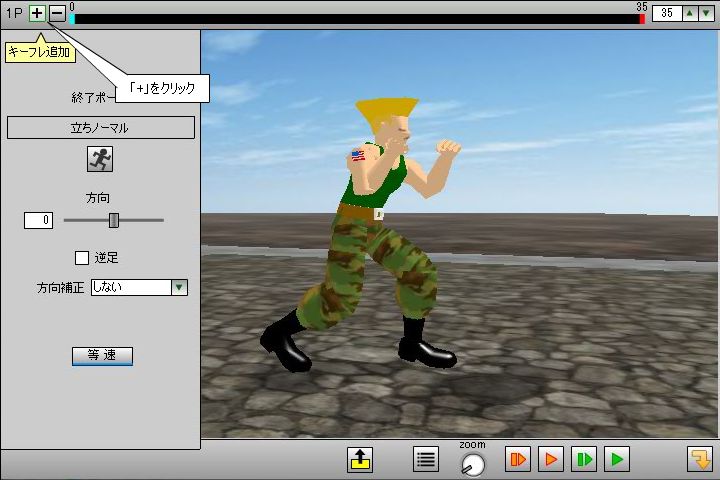Click the yellow upload arrow icon
The height and width of the screenshot is (480, 720).
tap(360, 459)
